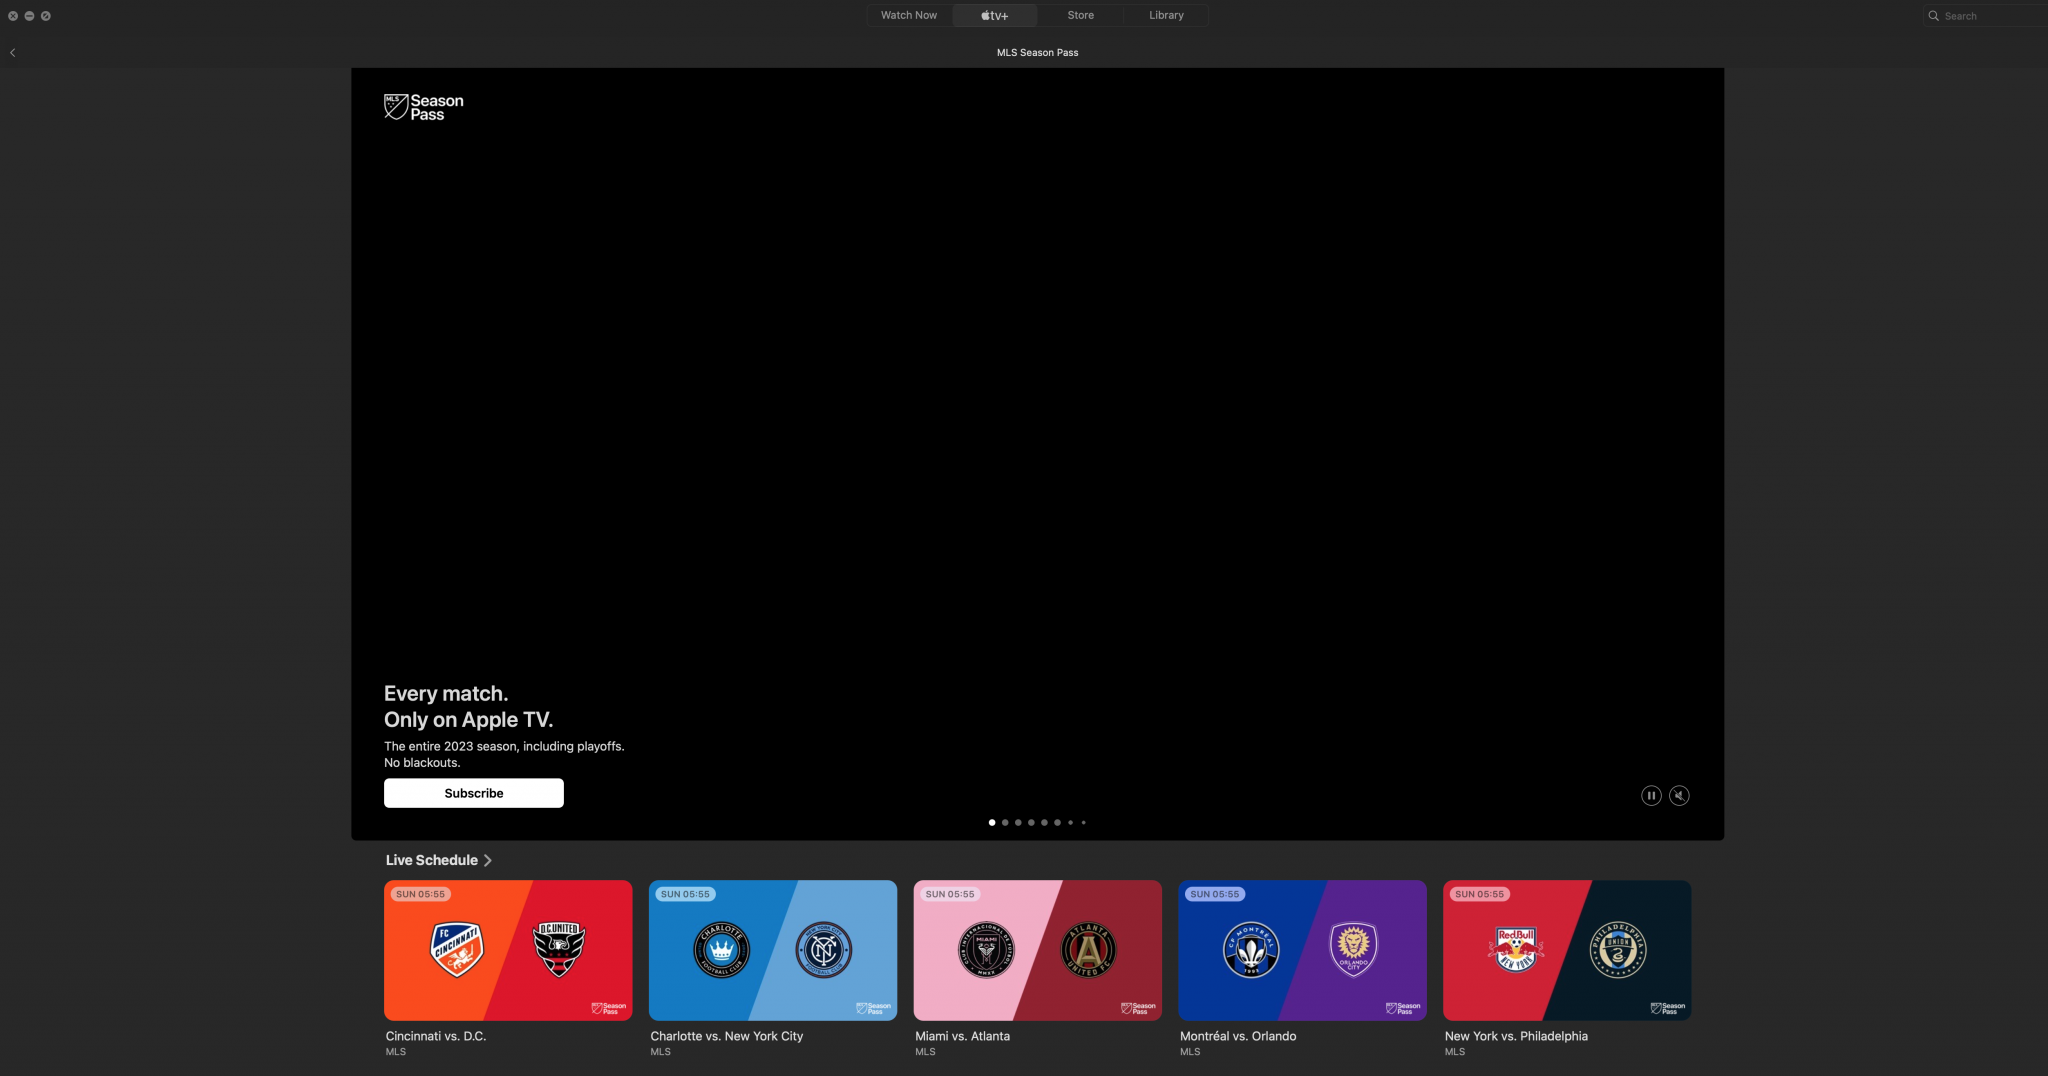Select the first carousel page dot
Screen dimensions: 2048x1076
(992, 823)
